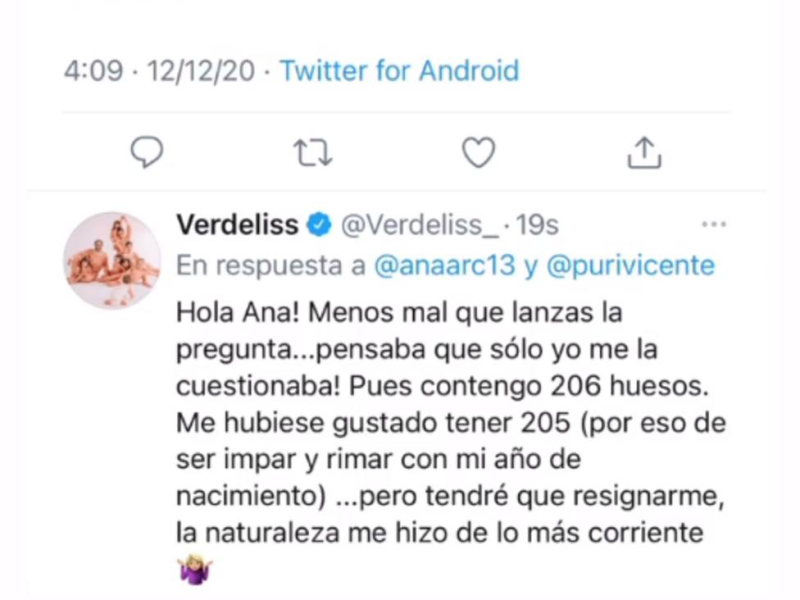Open the @anaarc13 mention
The width and height of the screenshot is (800, 600).
pyautogui.click(x=444, y=266)
